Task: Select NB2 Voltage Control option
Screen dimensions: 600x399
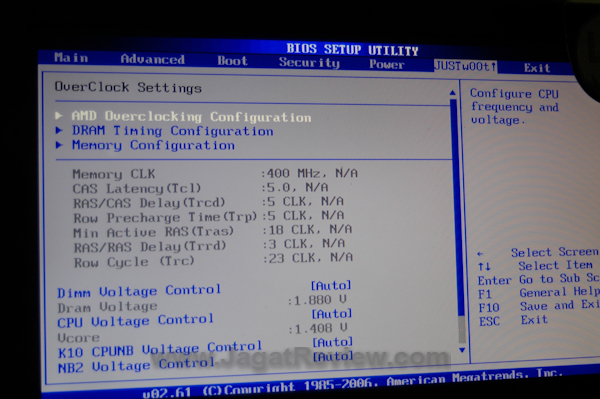Action: [x=137, y=365]
